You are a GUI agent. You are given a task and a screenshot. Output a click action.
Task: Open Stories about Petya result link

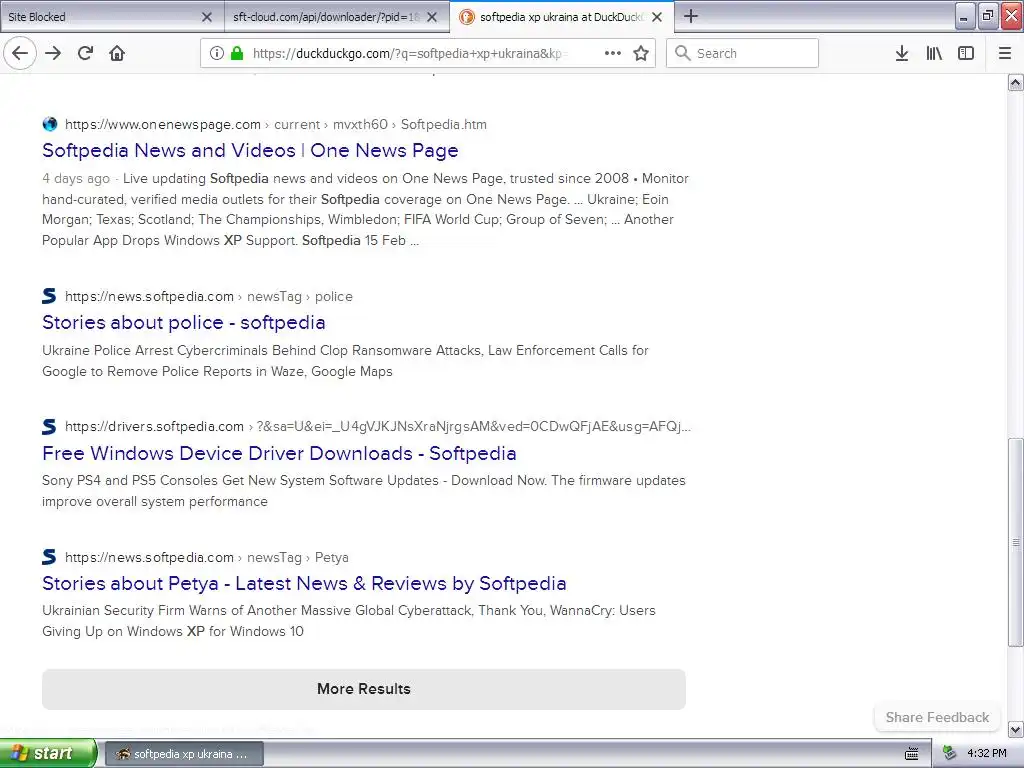(x=304, y=583)
